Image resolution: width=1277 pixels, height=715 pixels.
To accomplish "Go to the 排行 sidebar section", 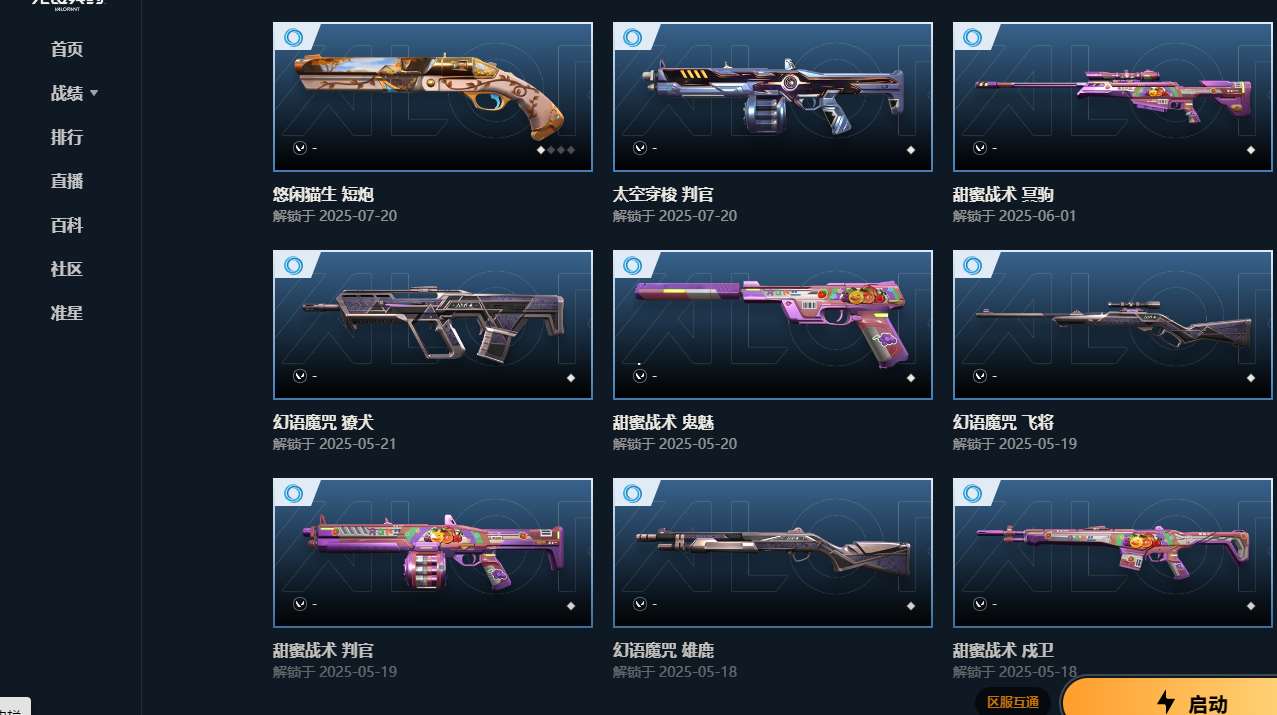I will [67, 137].
